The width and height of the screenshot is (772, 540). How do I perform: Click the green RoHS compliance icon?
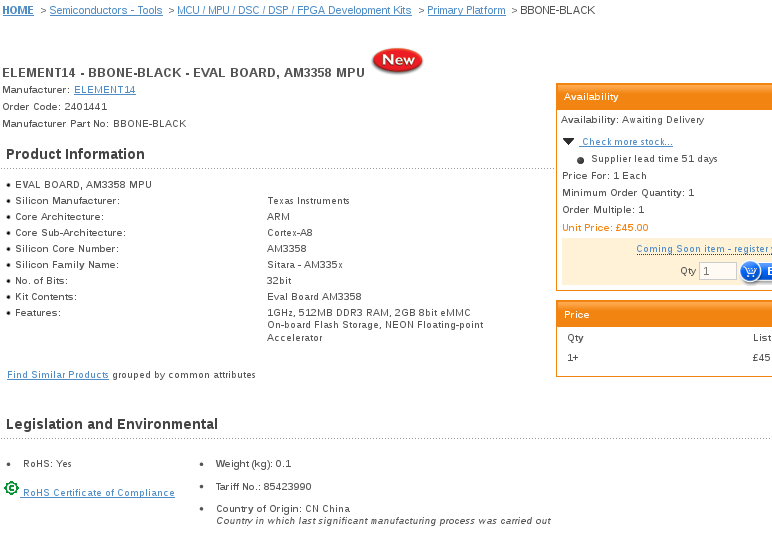[x=12, y=489]
